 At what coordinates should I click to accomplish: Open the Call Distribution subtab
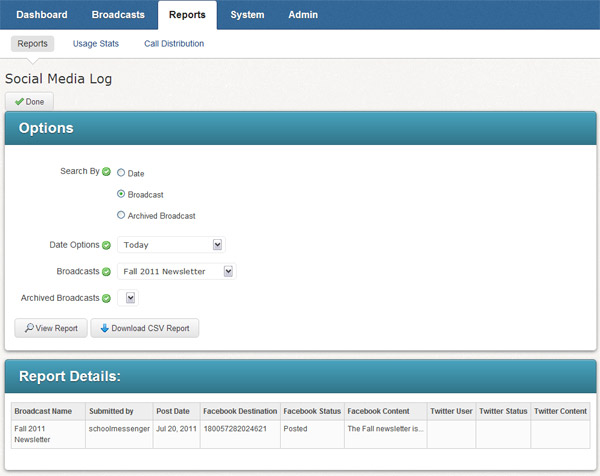pyautogui.click(x=174, y=44)
